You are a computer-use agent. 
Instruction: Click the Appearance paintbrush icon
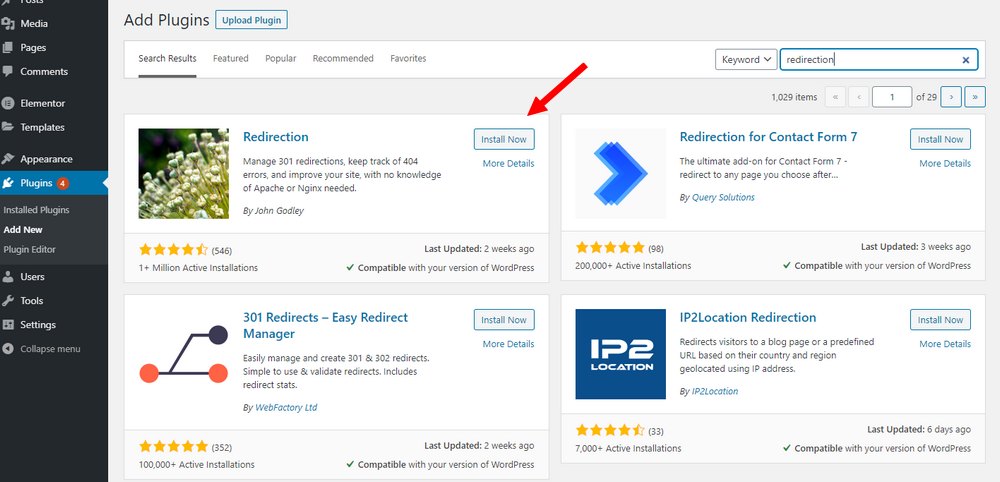[x=8, y=159]
